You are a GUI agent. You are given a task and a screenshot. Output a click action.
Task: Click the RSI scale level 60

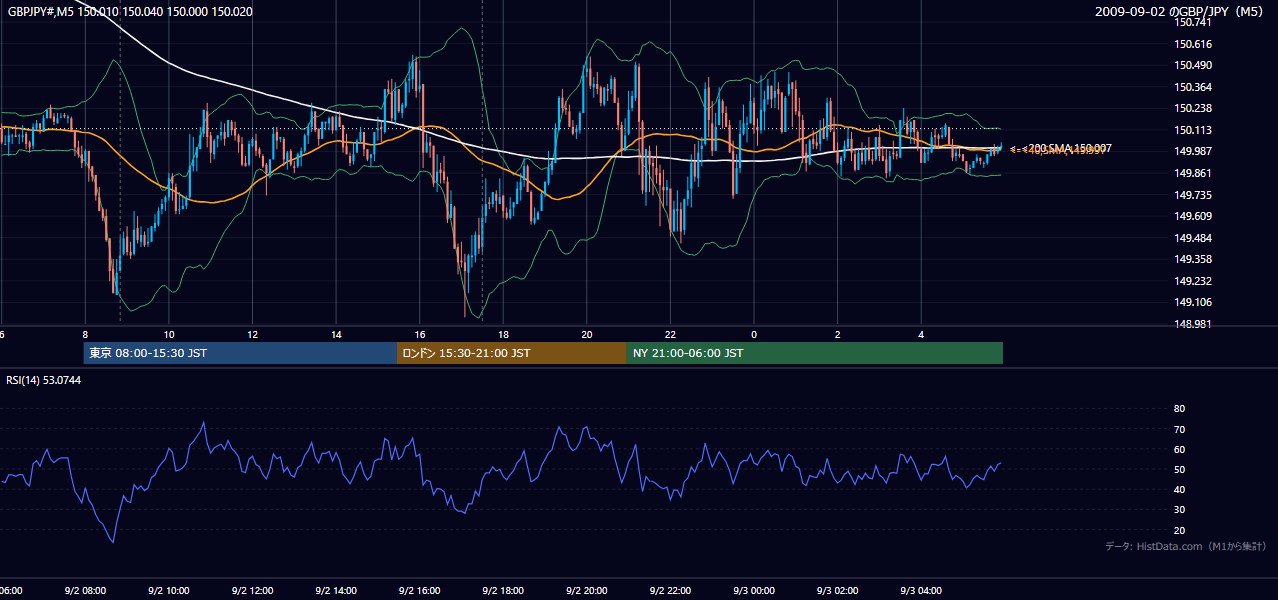(x=1179, y=449)
